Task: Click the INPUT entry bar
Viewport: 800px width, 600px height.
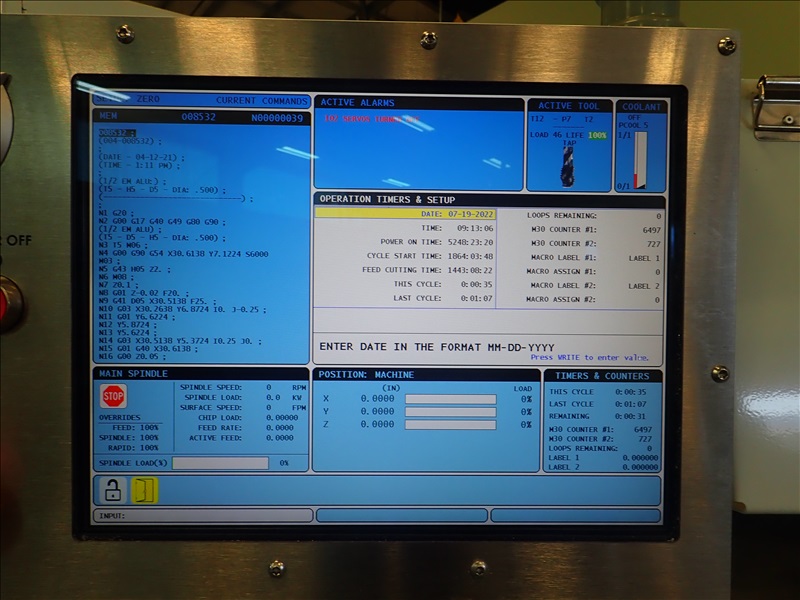Action: [x=203, y=516]
